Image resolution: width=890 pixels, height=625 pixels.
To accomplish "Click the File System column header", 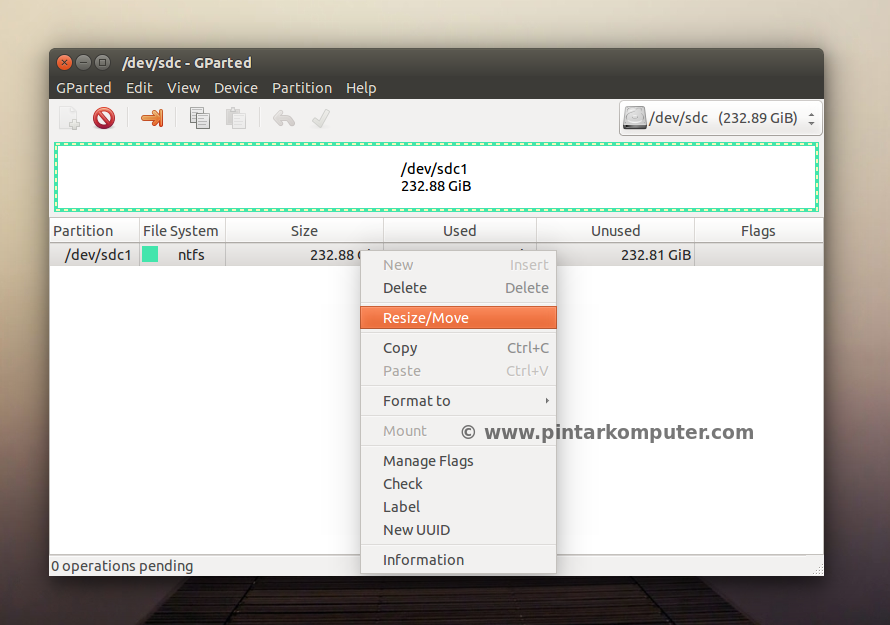I will tap(182, 230).
